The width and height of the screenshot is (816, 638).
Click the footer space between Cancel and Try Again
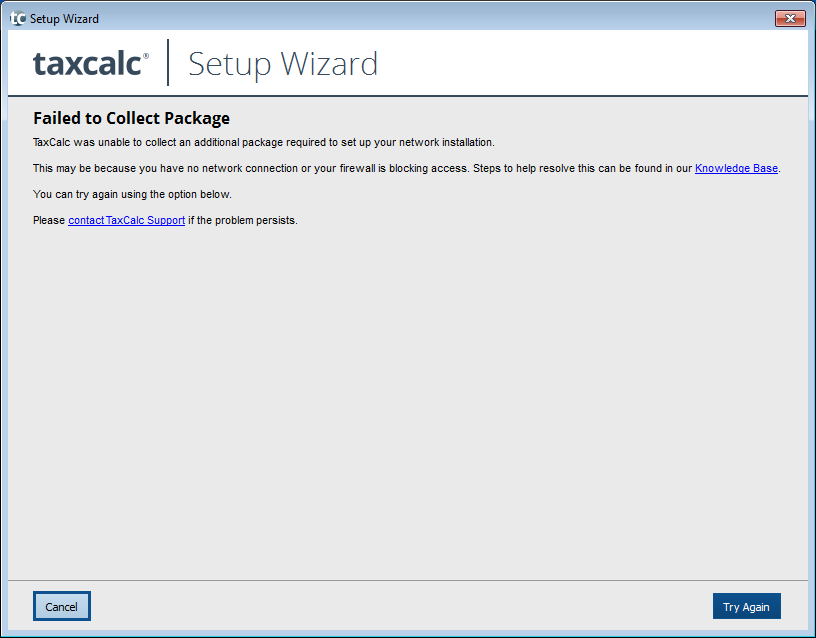[x=400, y=607]
